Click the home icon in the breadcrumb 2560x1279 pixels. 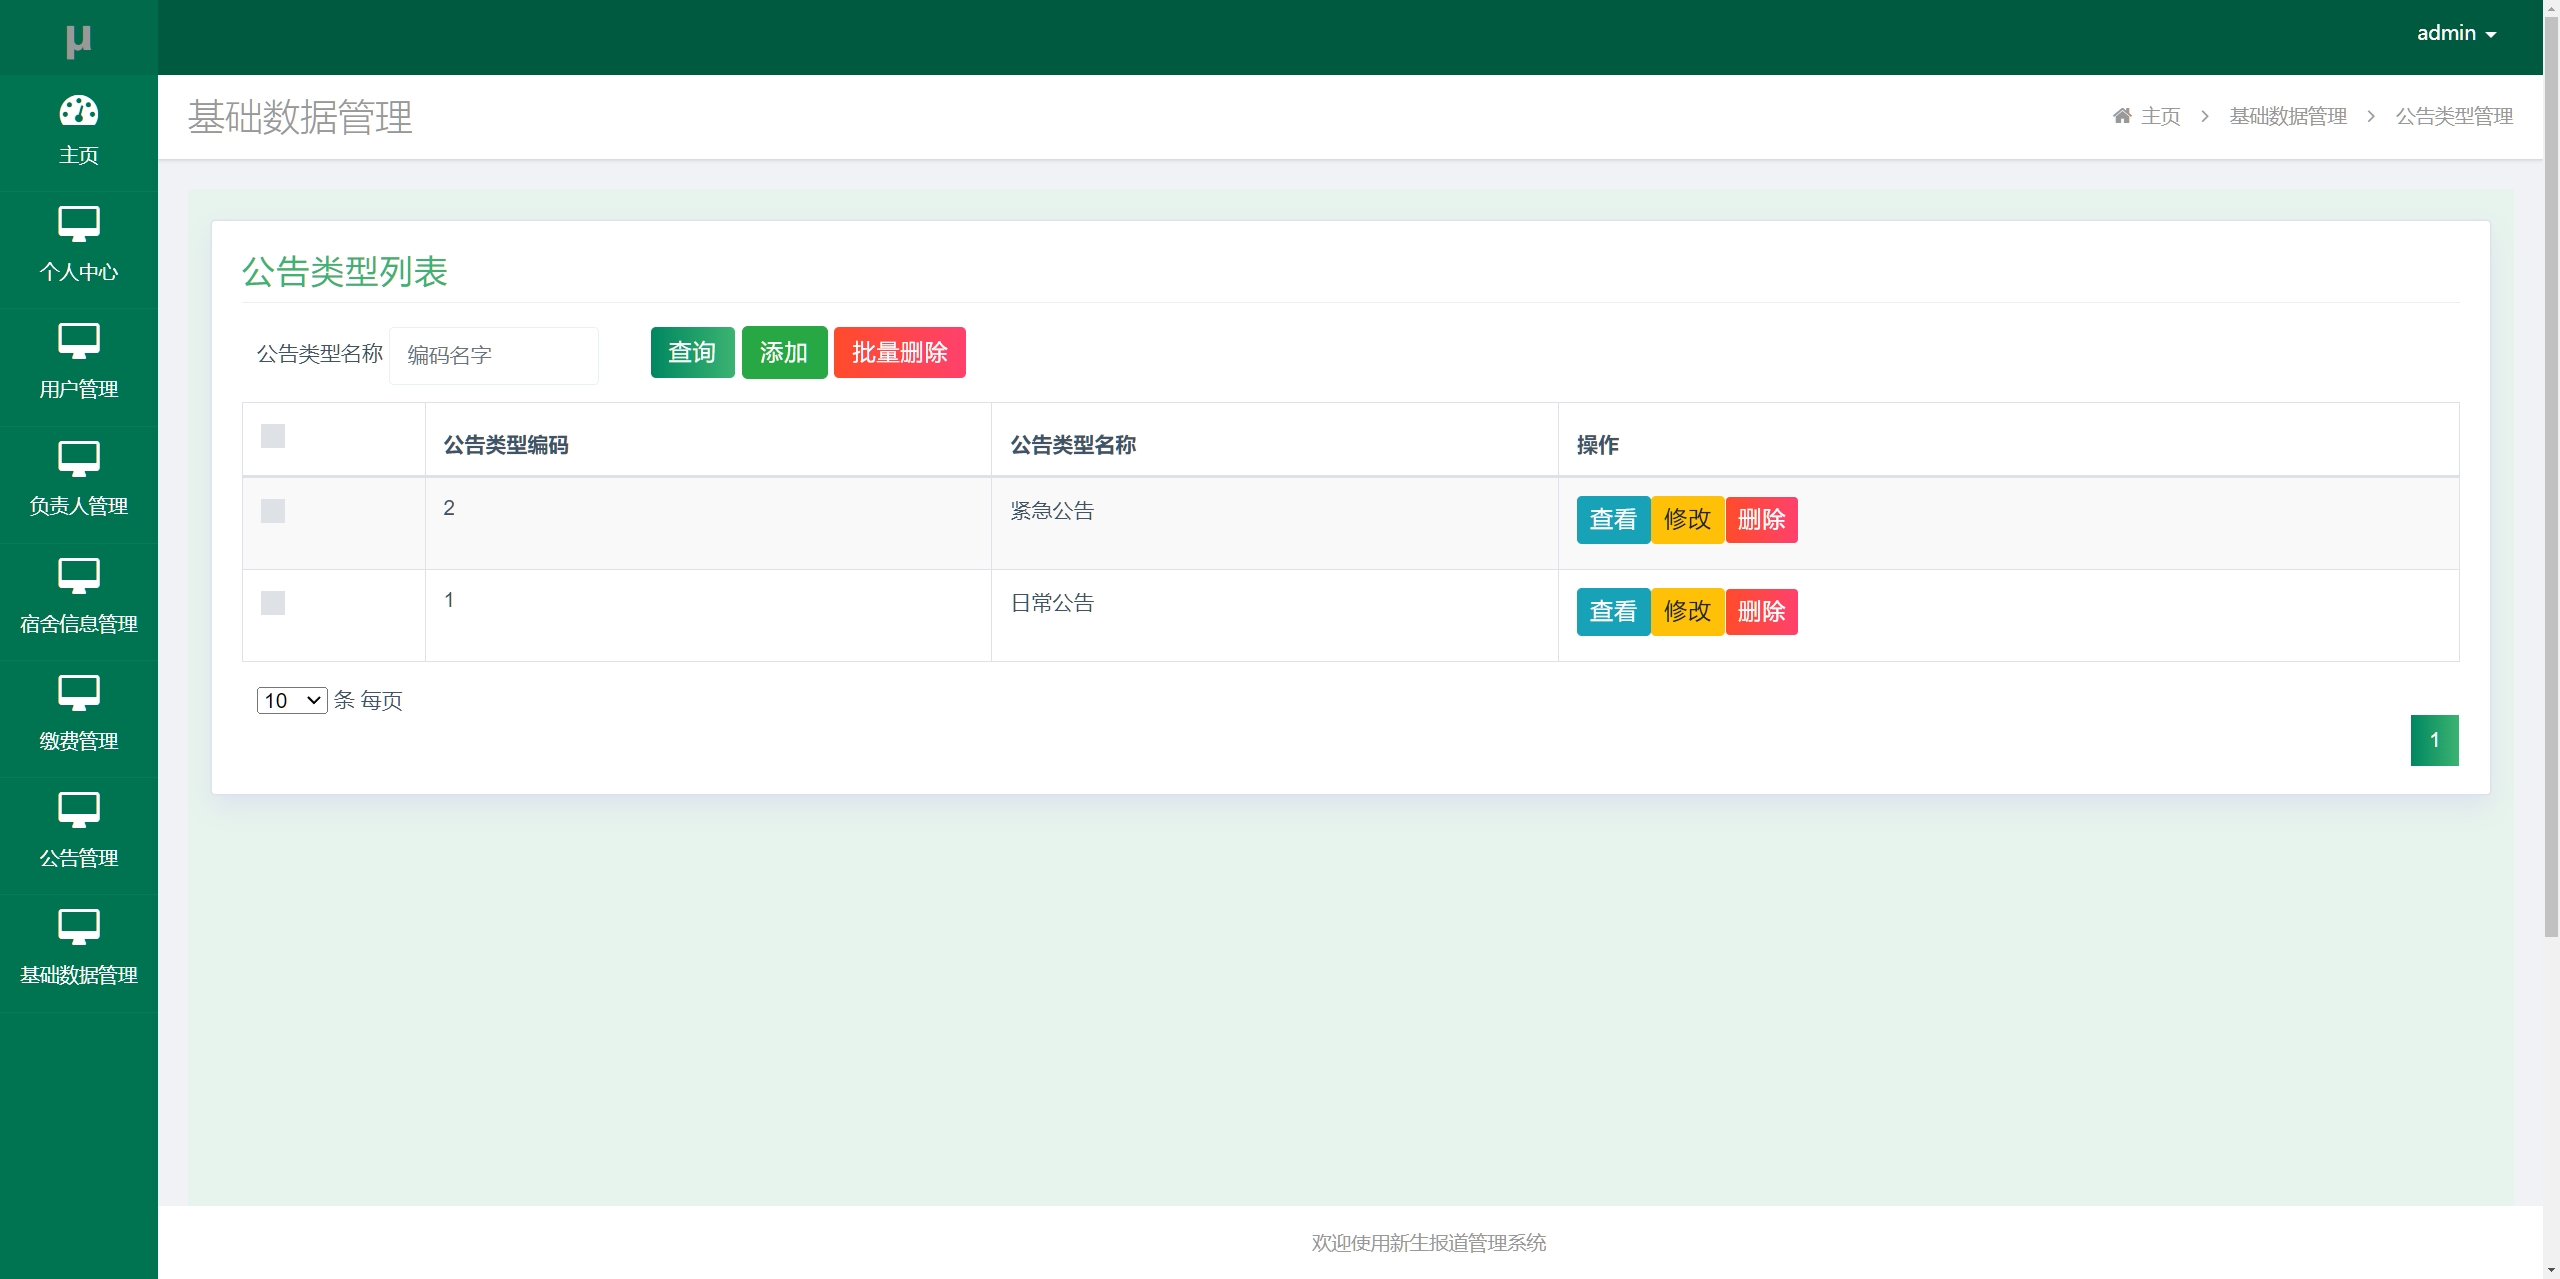click(x=2122, y=116)
